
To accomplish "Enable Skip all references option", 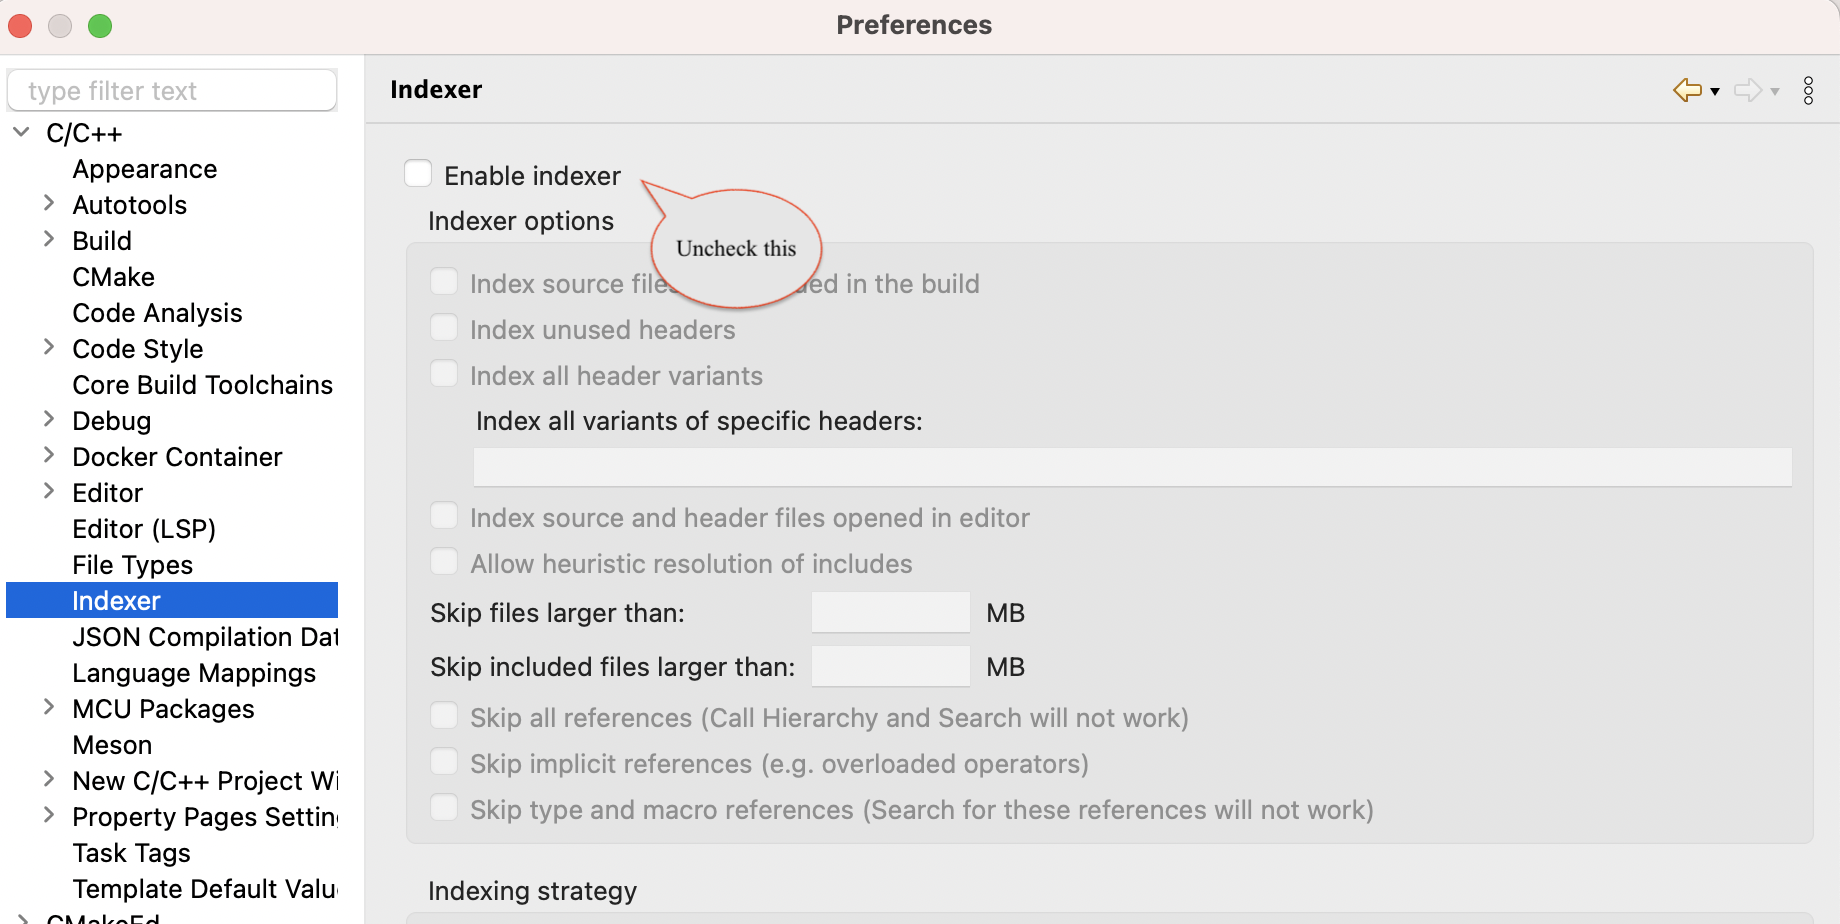I will pos(444,714).
